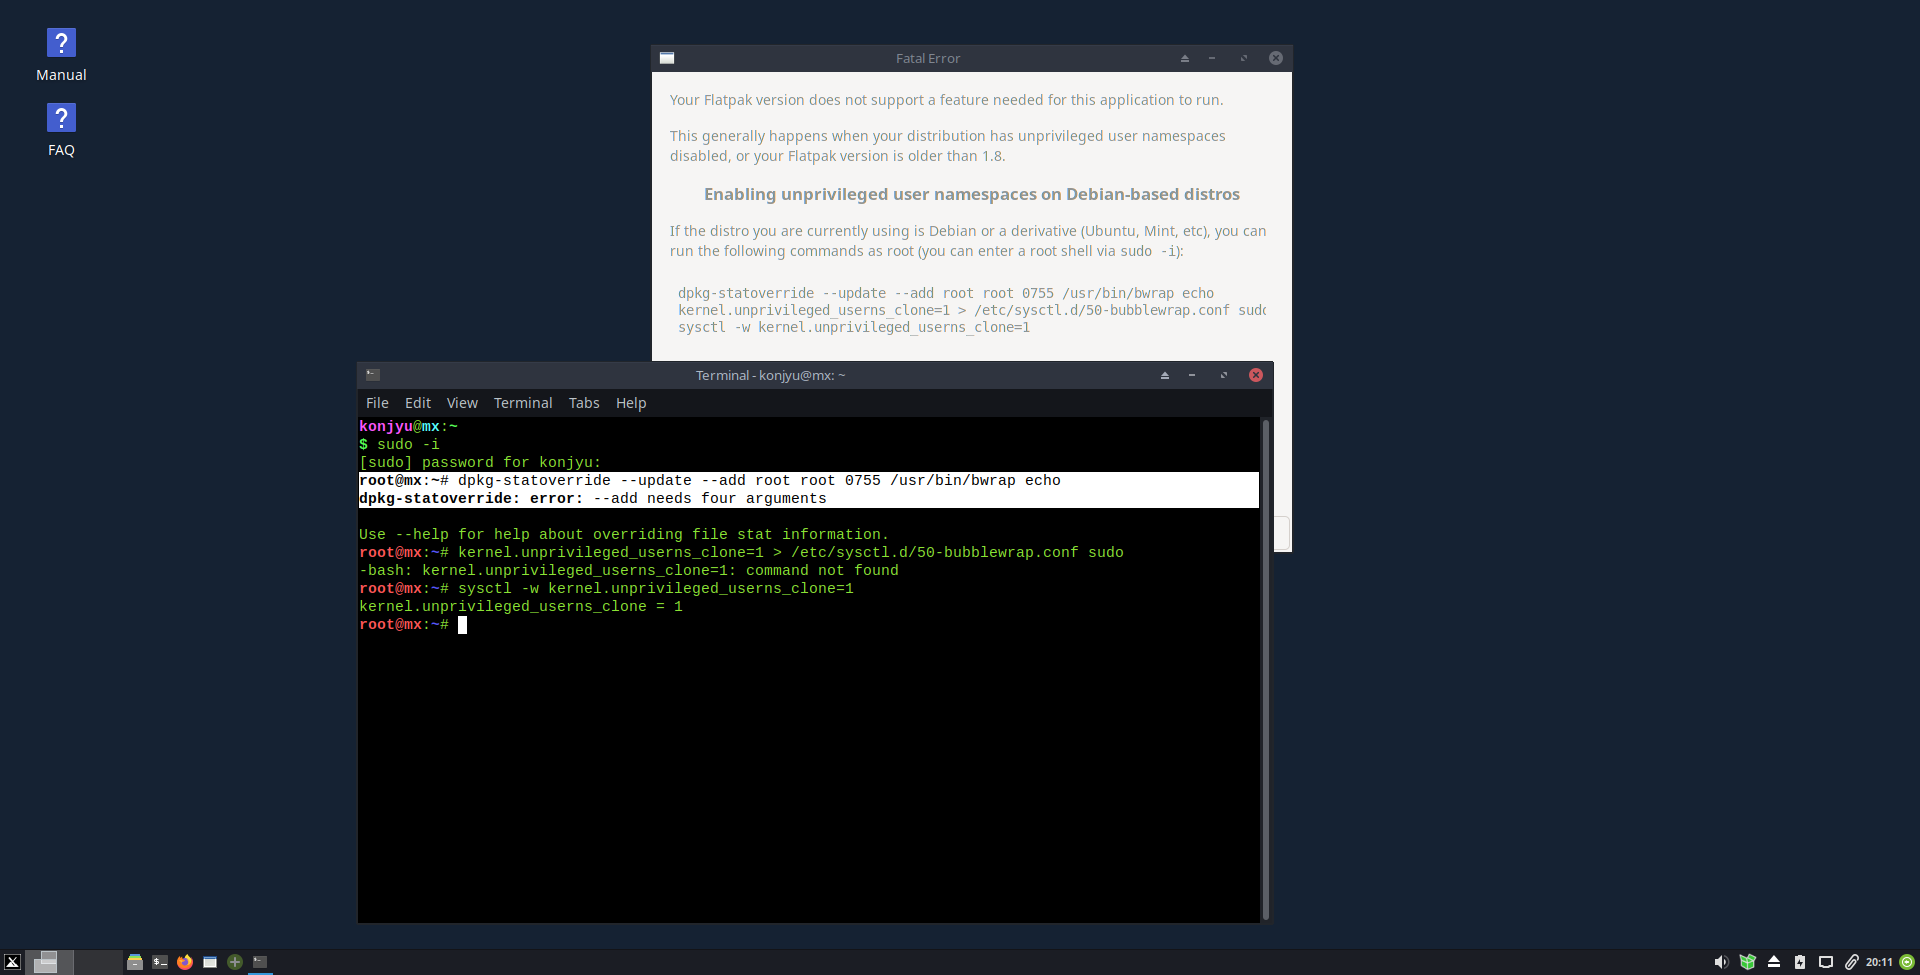
Task: Open the file manager from the taskbar
Action: (135, 962)
